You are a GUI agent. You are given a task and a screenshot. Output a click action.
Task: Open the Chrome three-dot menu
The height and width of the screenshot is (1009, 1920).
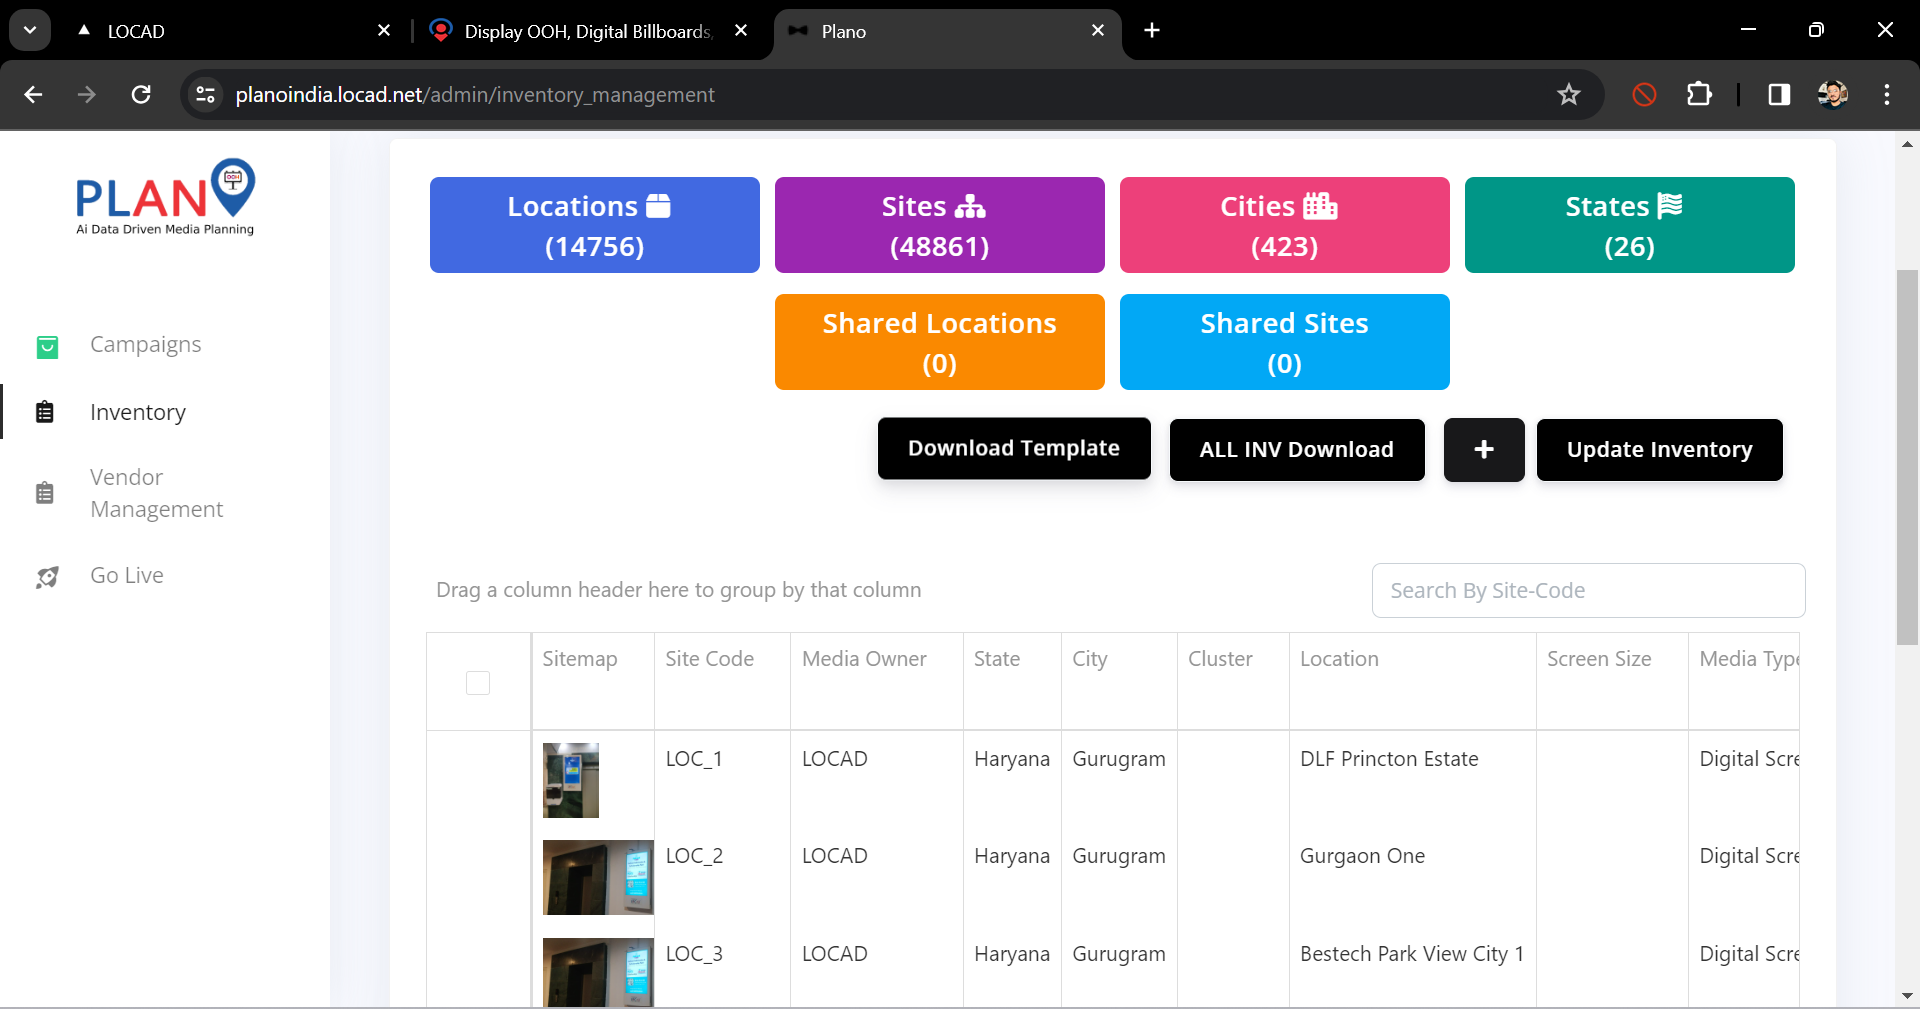pos(1886,95)
